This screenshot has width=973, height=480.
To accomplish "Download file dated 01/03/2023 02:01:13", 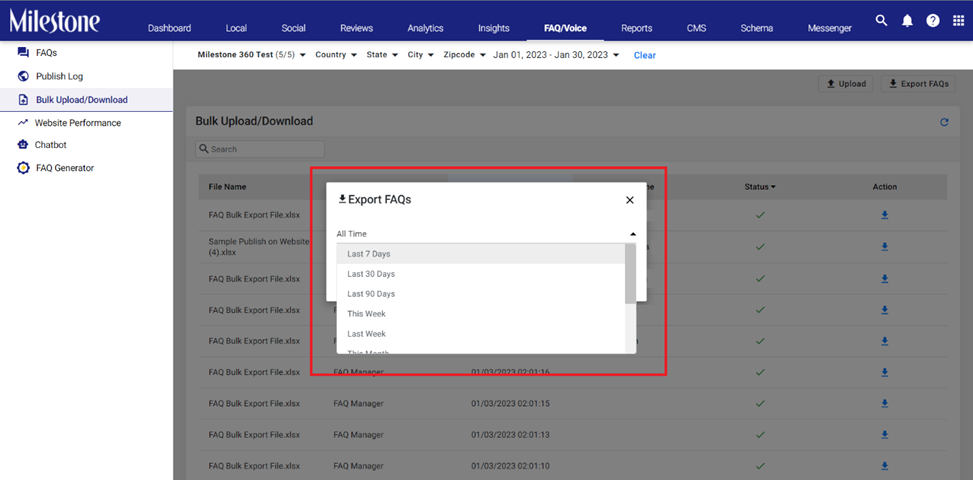I will 885,435.
